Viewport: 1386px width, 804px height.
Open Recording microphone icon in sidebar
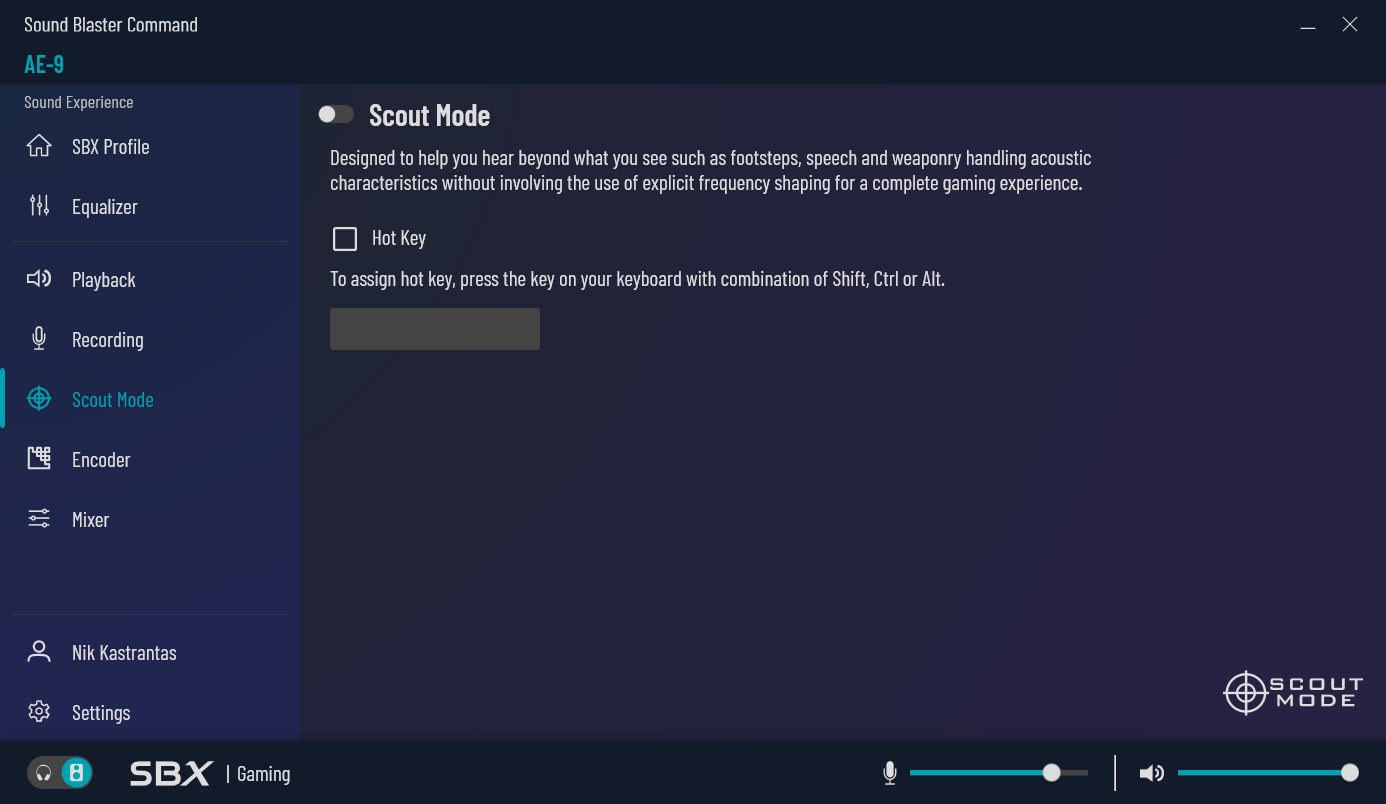[39, 339]
